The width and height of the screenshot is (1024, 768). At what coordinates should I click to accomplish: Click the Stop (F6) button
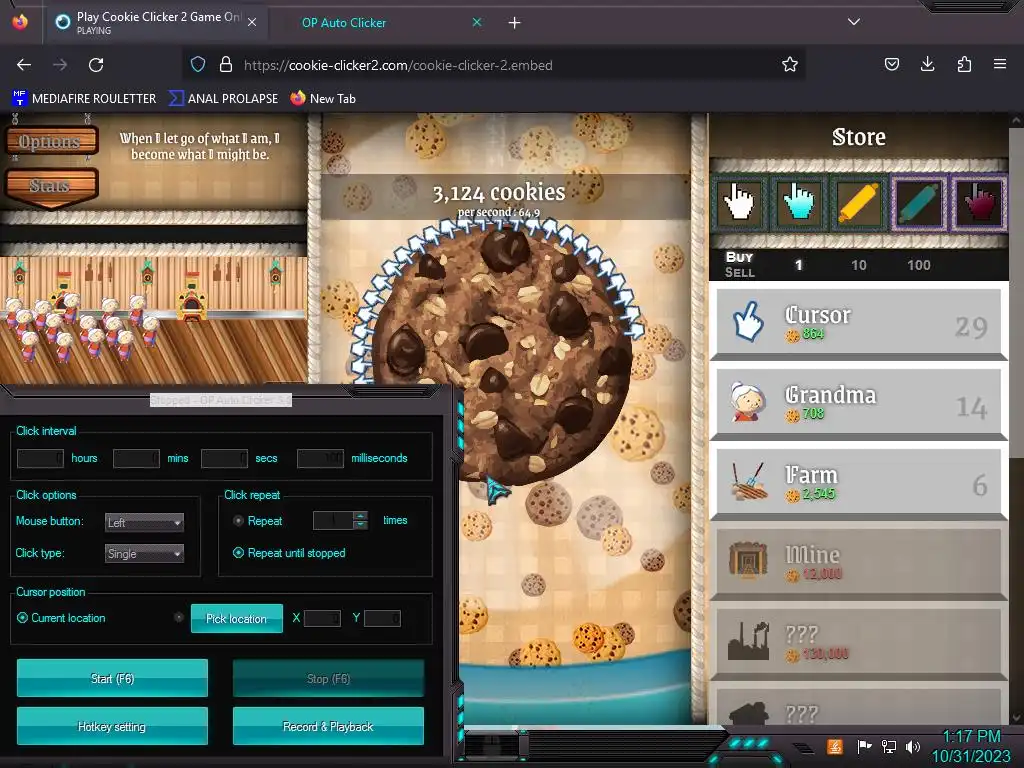pyautogui.click(x=328, y=679)
